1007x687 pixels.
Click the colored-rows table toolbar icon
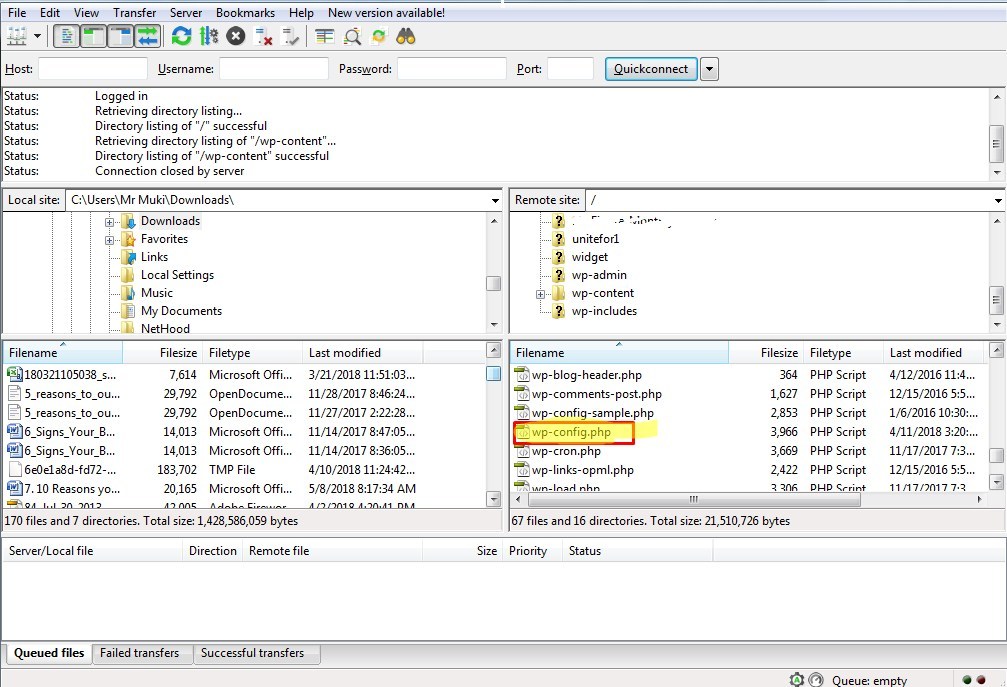pos(325,37)
